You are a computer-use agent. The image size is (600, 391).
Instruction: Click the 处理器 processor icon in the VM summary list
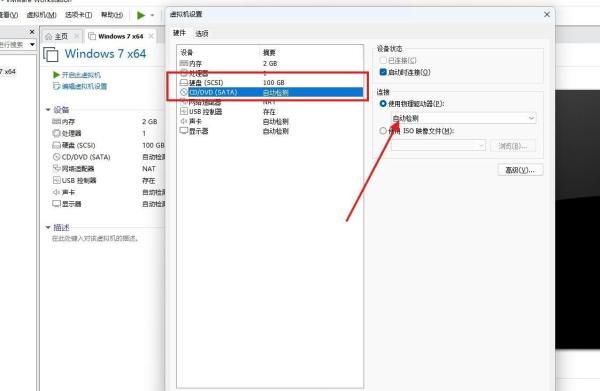tap(56, 133)
